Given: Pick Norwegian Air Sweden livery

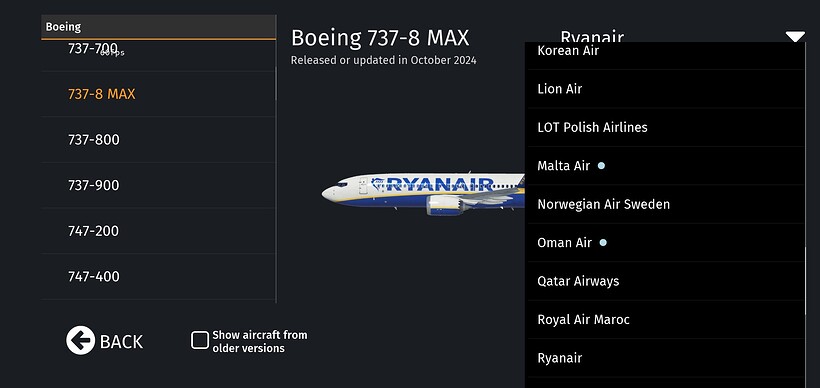Looking at the screenshot, I should point(665,204).
